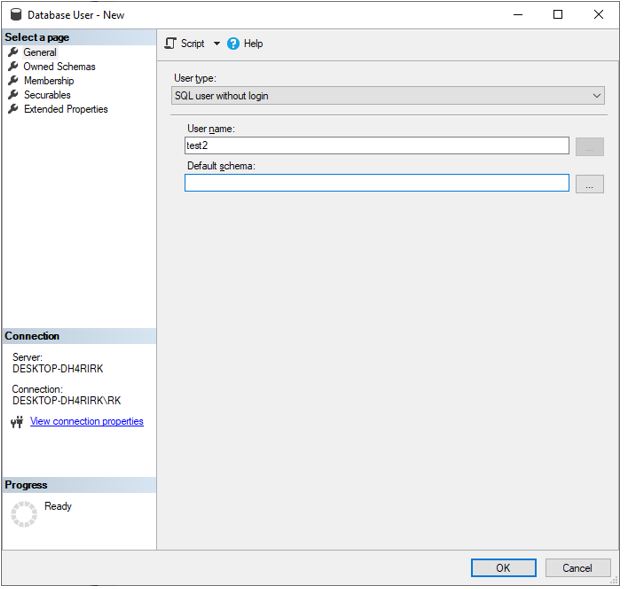
Task: Switch to the Membership page
Action: [x=49, y=81]
